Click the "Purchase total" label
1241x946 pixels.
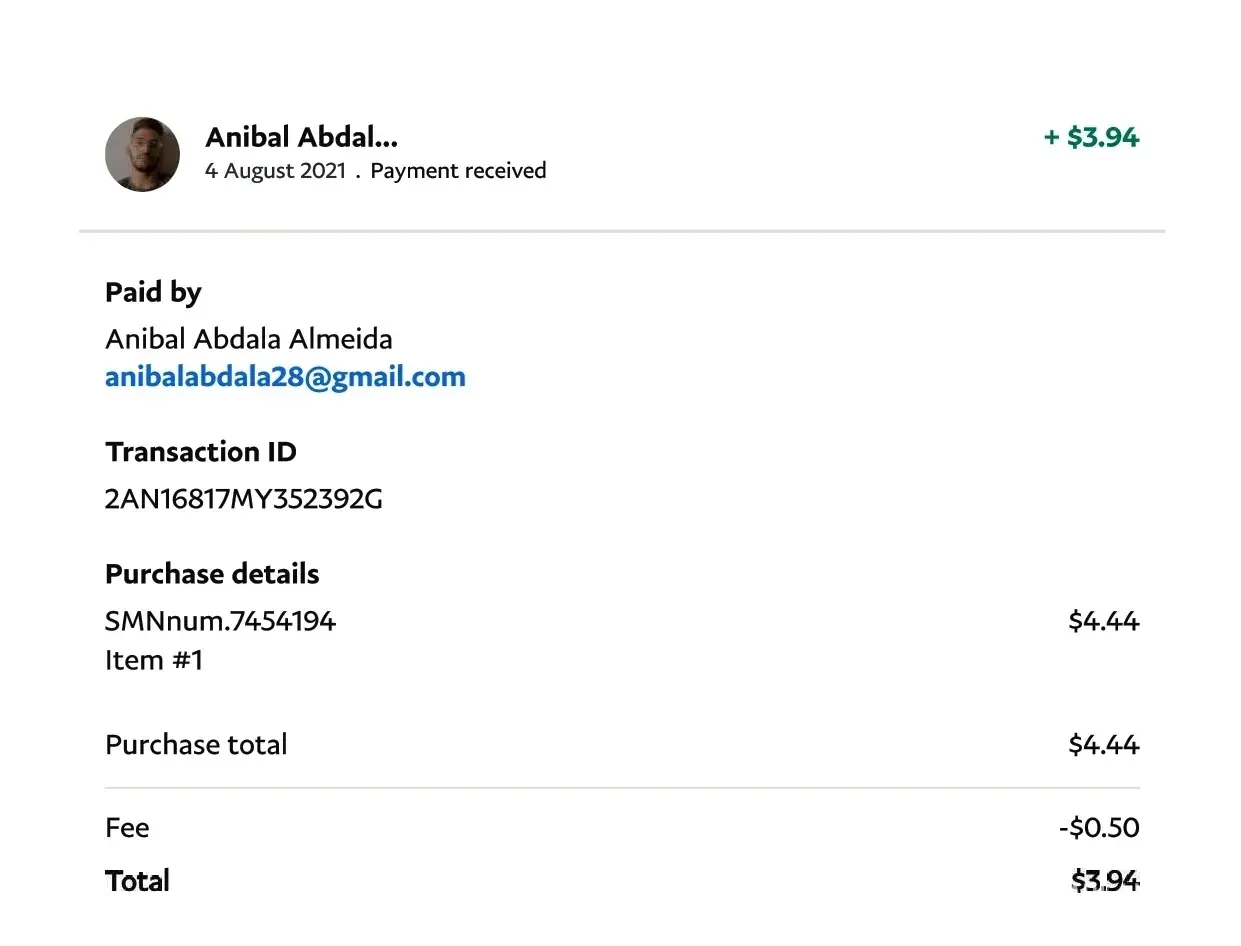pyautogui.click(x=196, y=745)
